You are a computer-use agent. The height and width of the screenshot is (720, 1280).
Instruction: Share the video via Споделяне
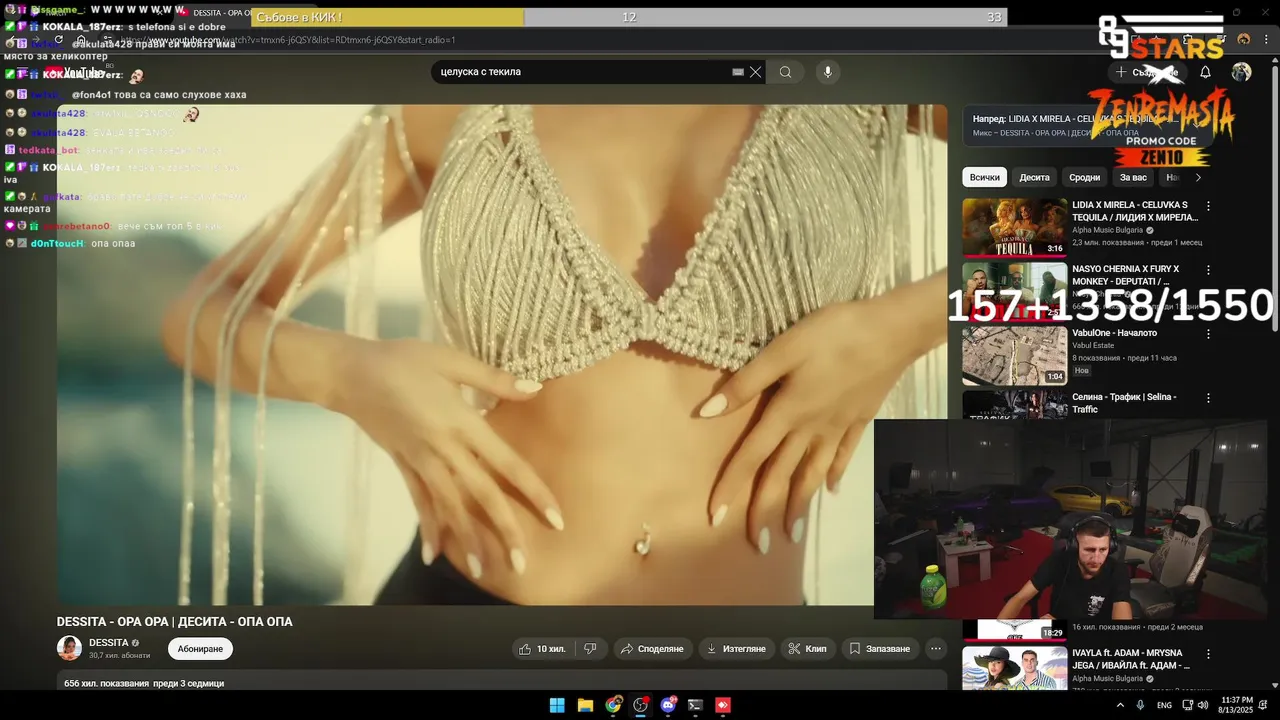point(652,649)
